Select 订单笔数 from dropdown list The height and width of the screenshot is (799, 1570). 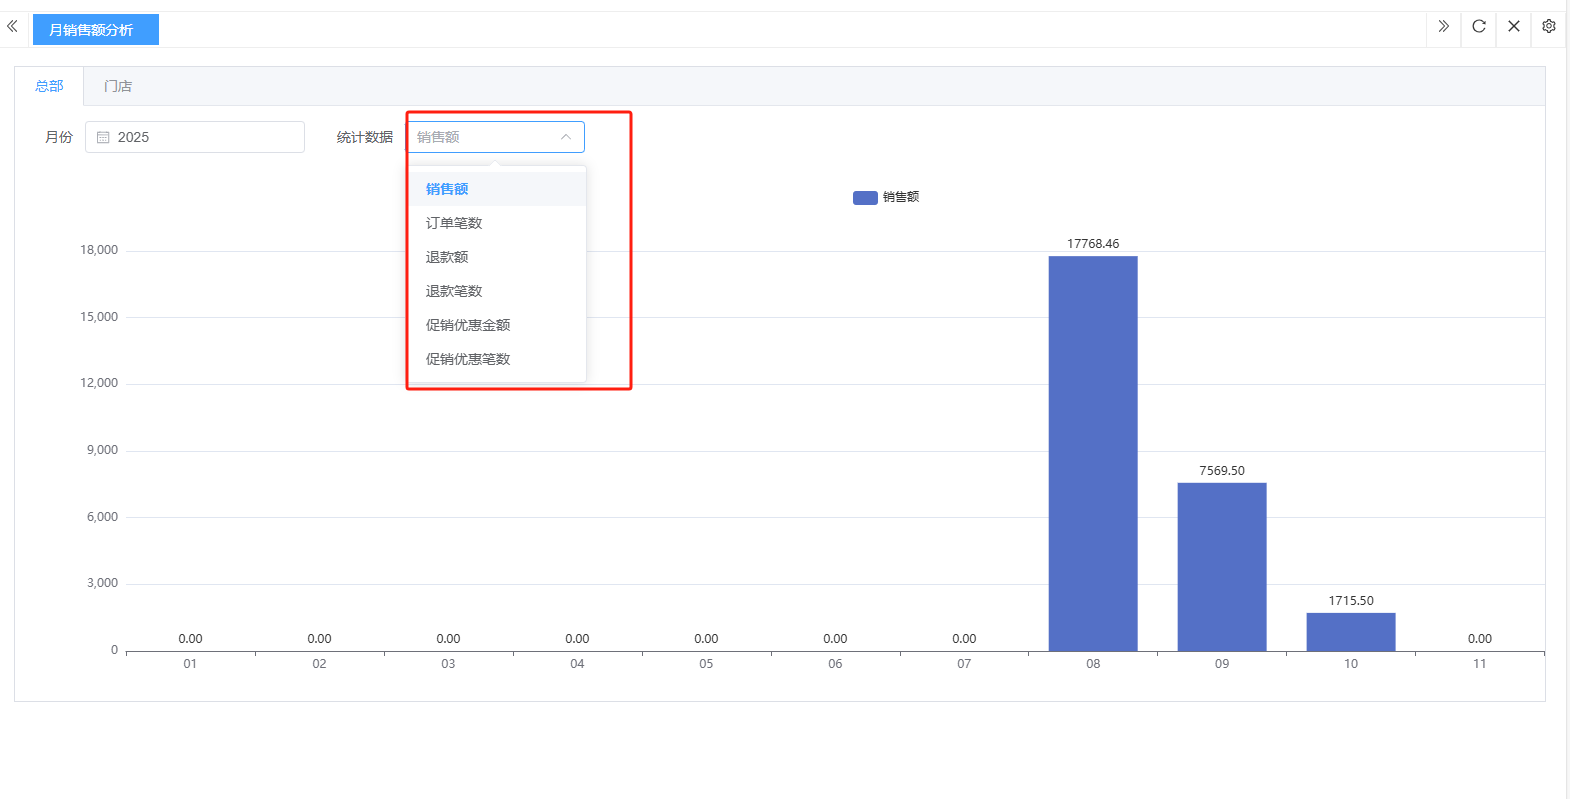454,223
